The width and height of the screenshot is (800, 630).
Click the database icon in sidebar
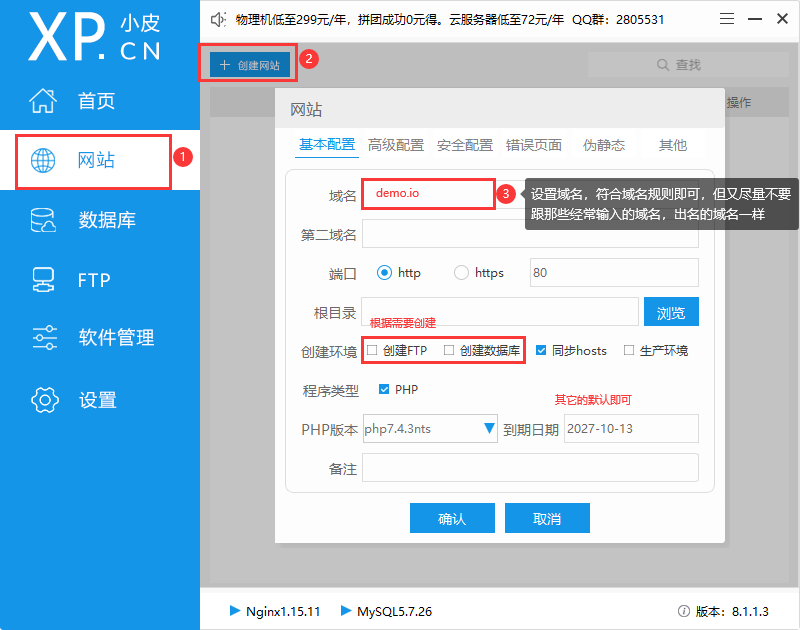click(43, 220)
